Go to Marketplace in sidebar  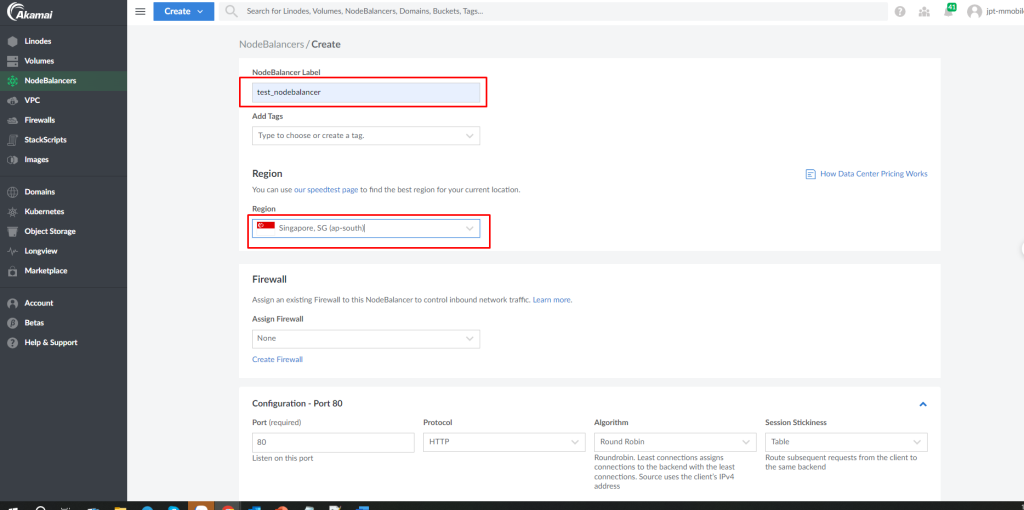click(46, 270)
